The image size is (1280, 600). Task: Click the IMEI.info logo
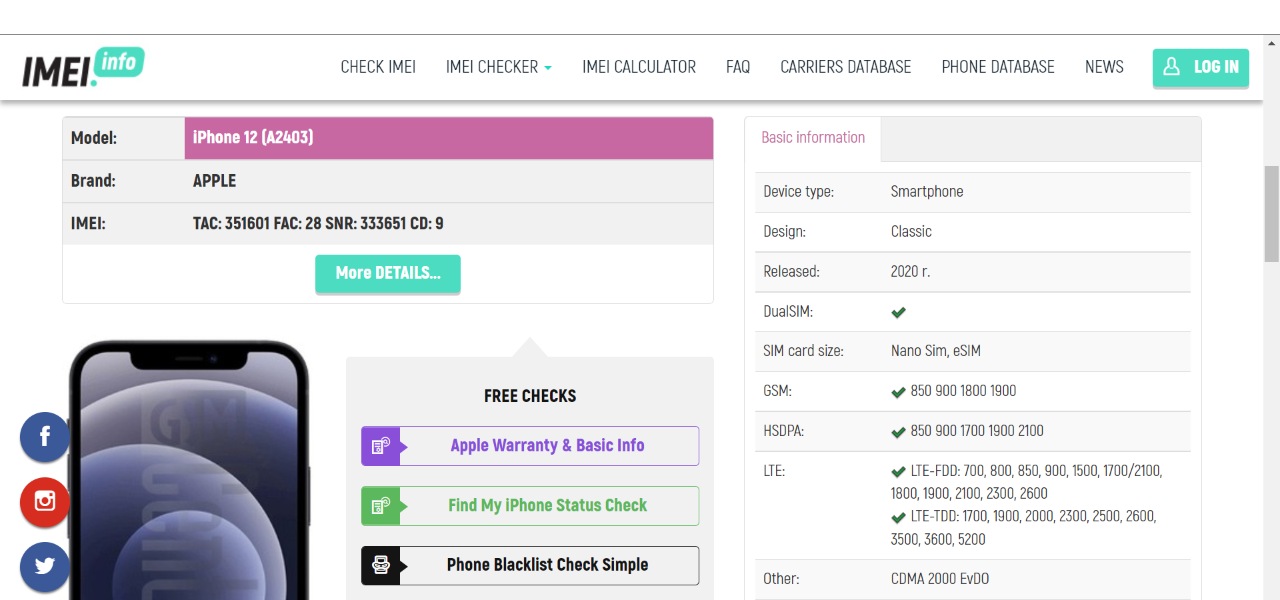click(x=83, y=67)
